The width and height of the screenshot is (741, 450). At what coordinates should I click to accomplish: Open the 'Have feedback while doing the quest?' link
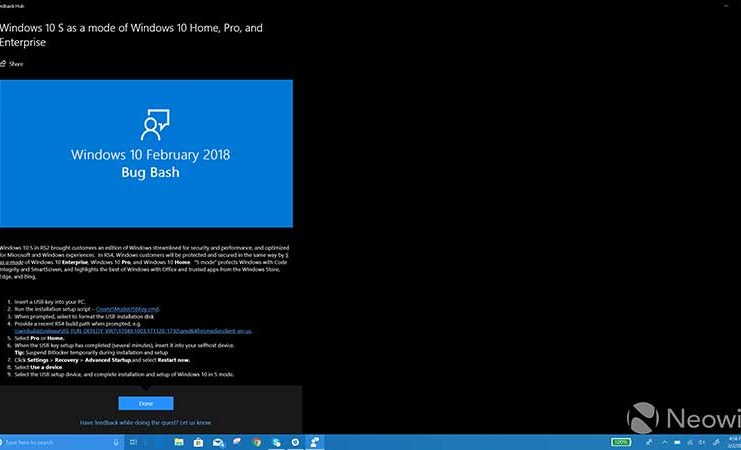coord(145,423)
